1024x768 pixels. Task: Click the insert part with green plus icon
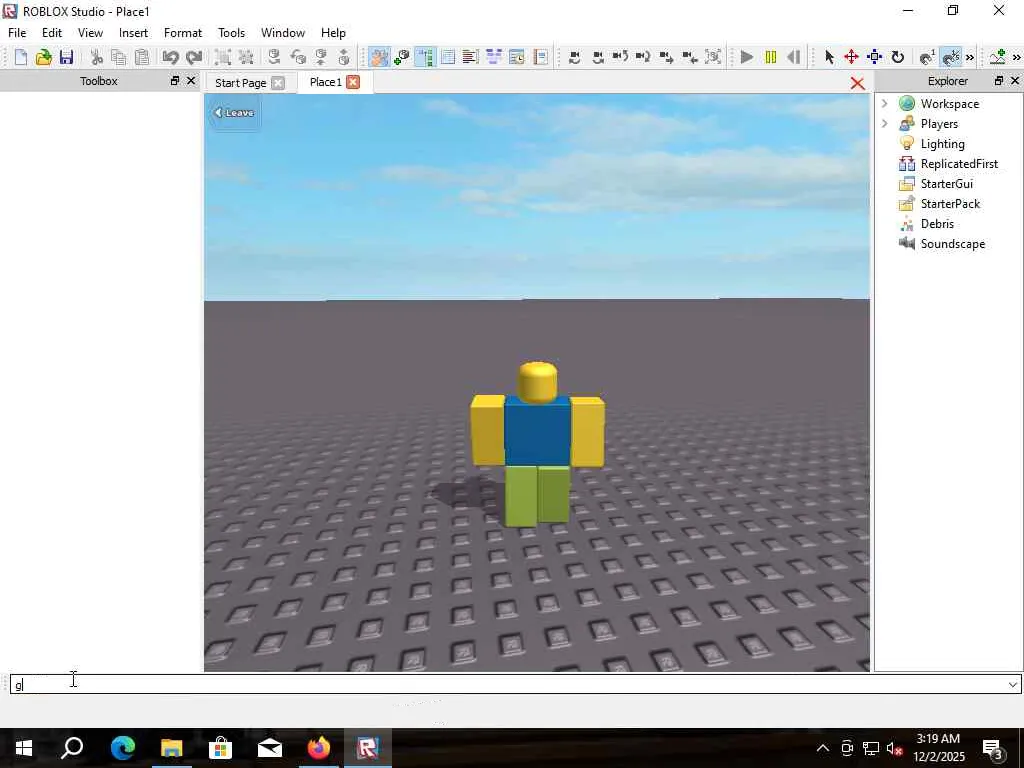[402, 57]
